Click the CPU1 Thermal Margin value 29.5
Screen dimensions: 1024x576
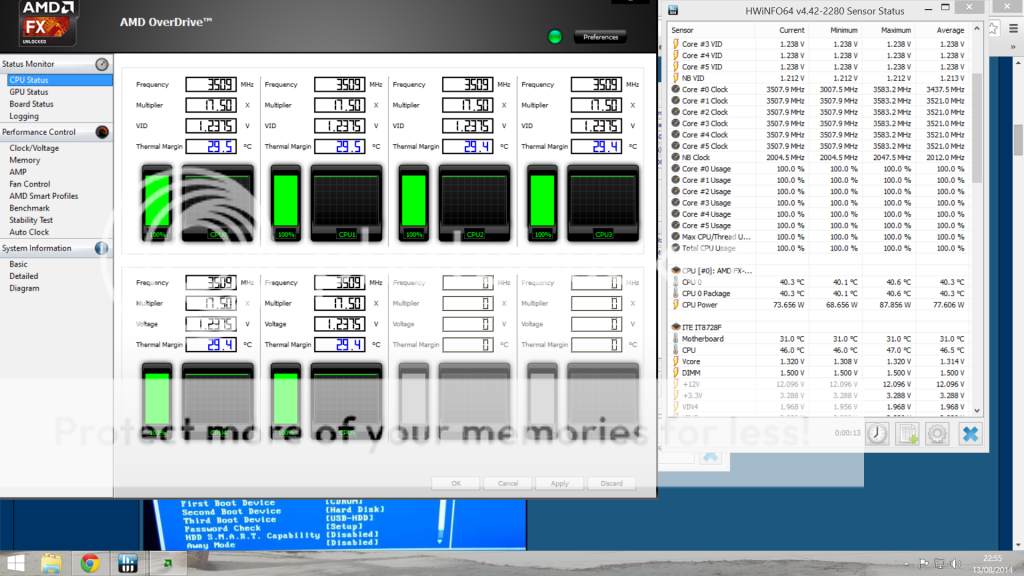[340, 146]
